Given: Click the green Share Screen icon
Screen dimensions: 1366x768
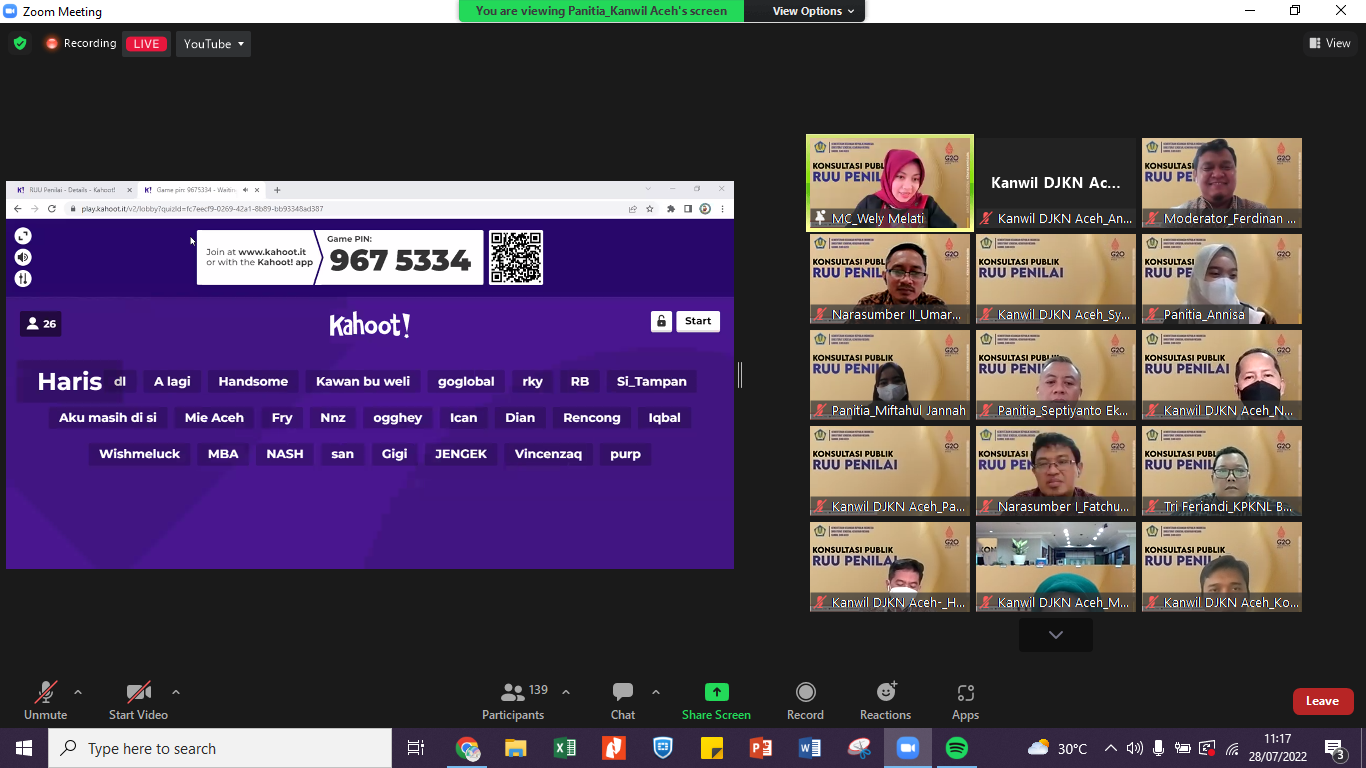Looking at the screenshot, I should 716,692.
